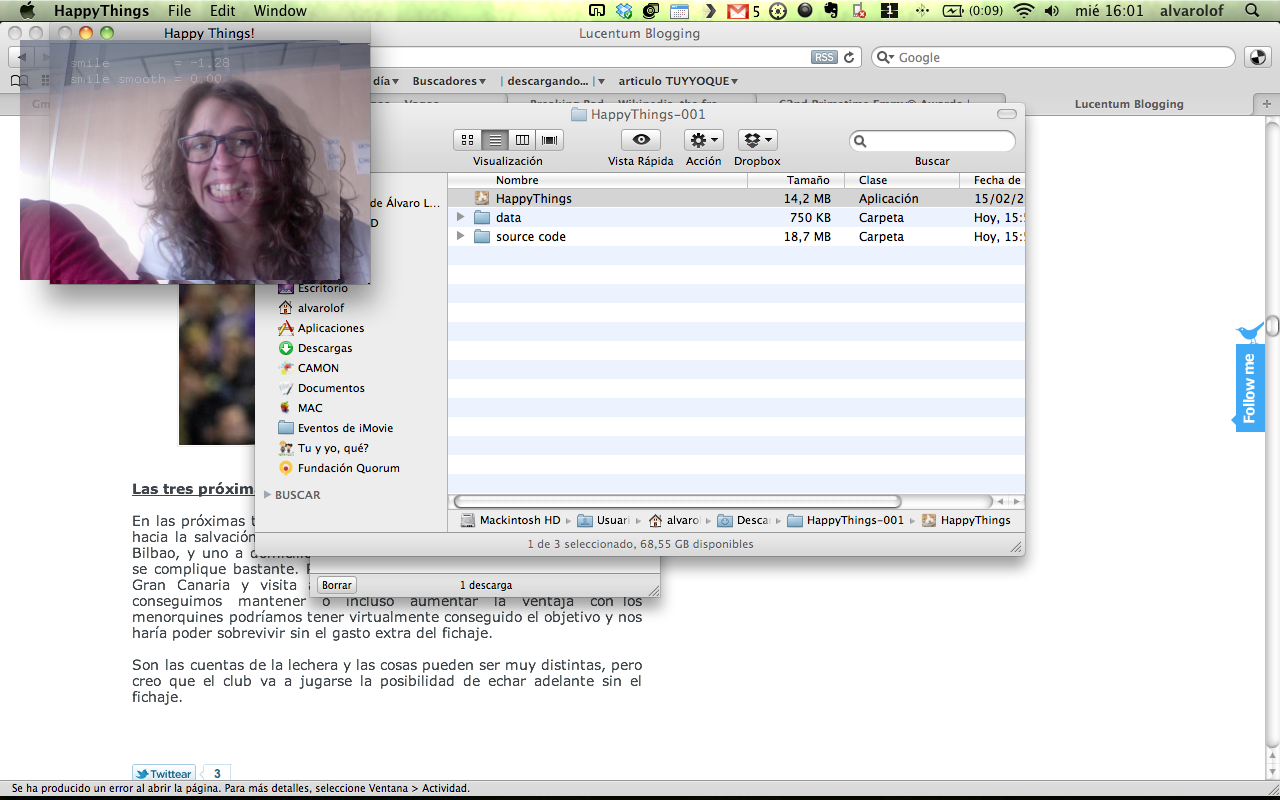Screen dimensions: 1280x800
Task: Open the Acción gear dropdown
Action: (x=703, y=140)
